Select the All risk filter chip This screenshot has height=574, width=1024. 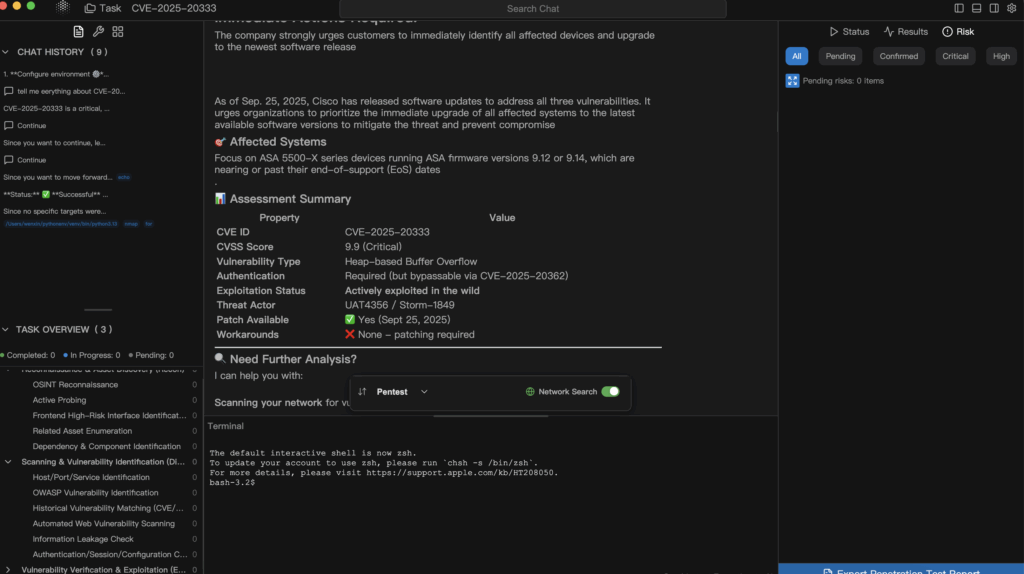pos(796,56)
